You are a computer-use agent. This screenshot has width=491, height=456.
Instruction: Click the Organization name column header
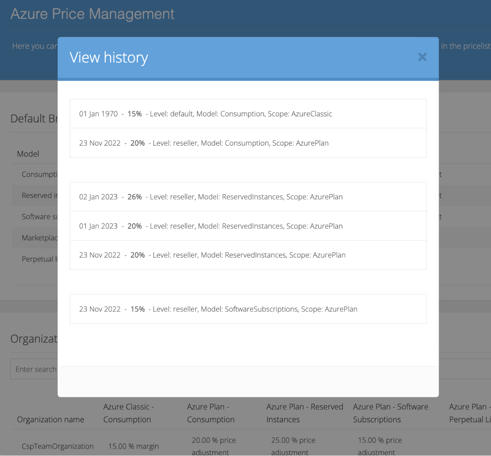50,419
